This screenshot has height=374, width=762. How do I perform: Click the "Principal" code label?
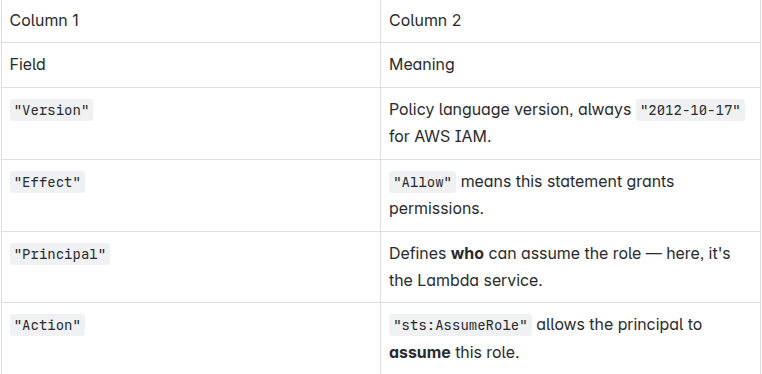[60, 254]
